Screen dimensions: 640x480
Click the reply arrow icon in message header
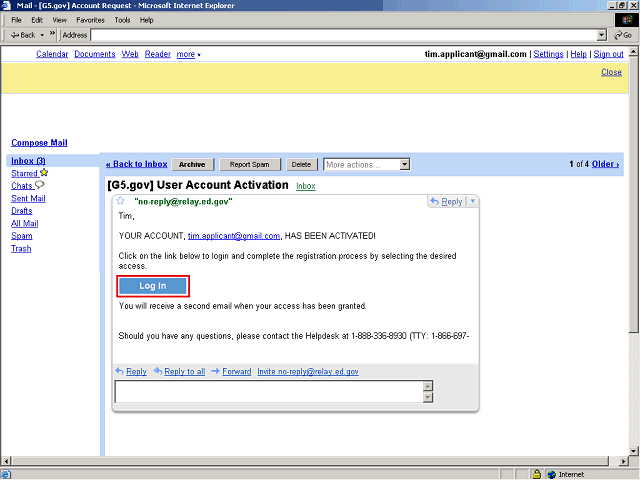coord(435,201)
